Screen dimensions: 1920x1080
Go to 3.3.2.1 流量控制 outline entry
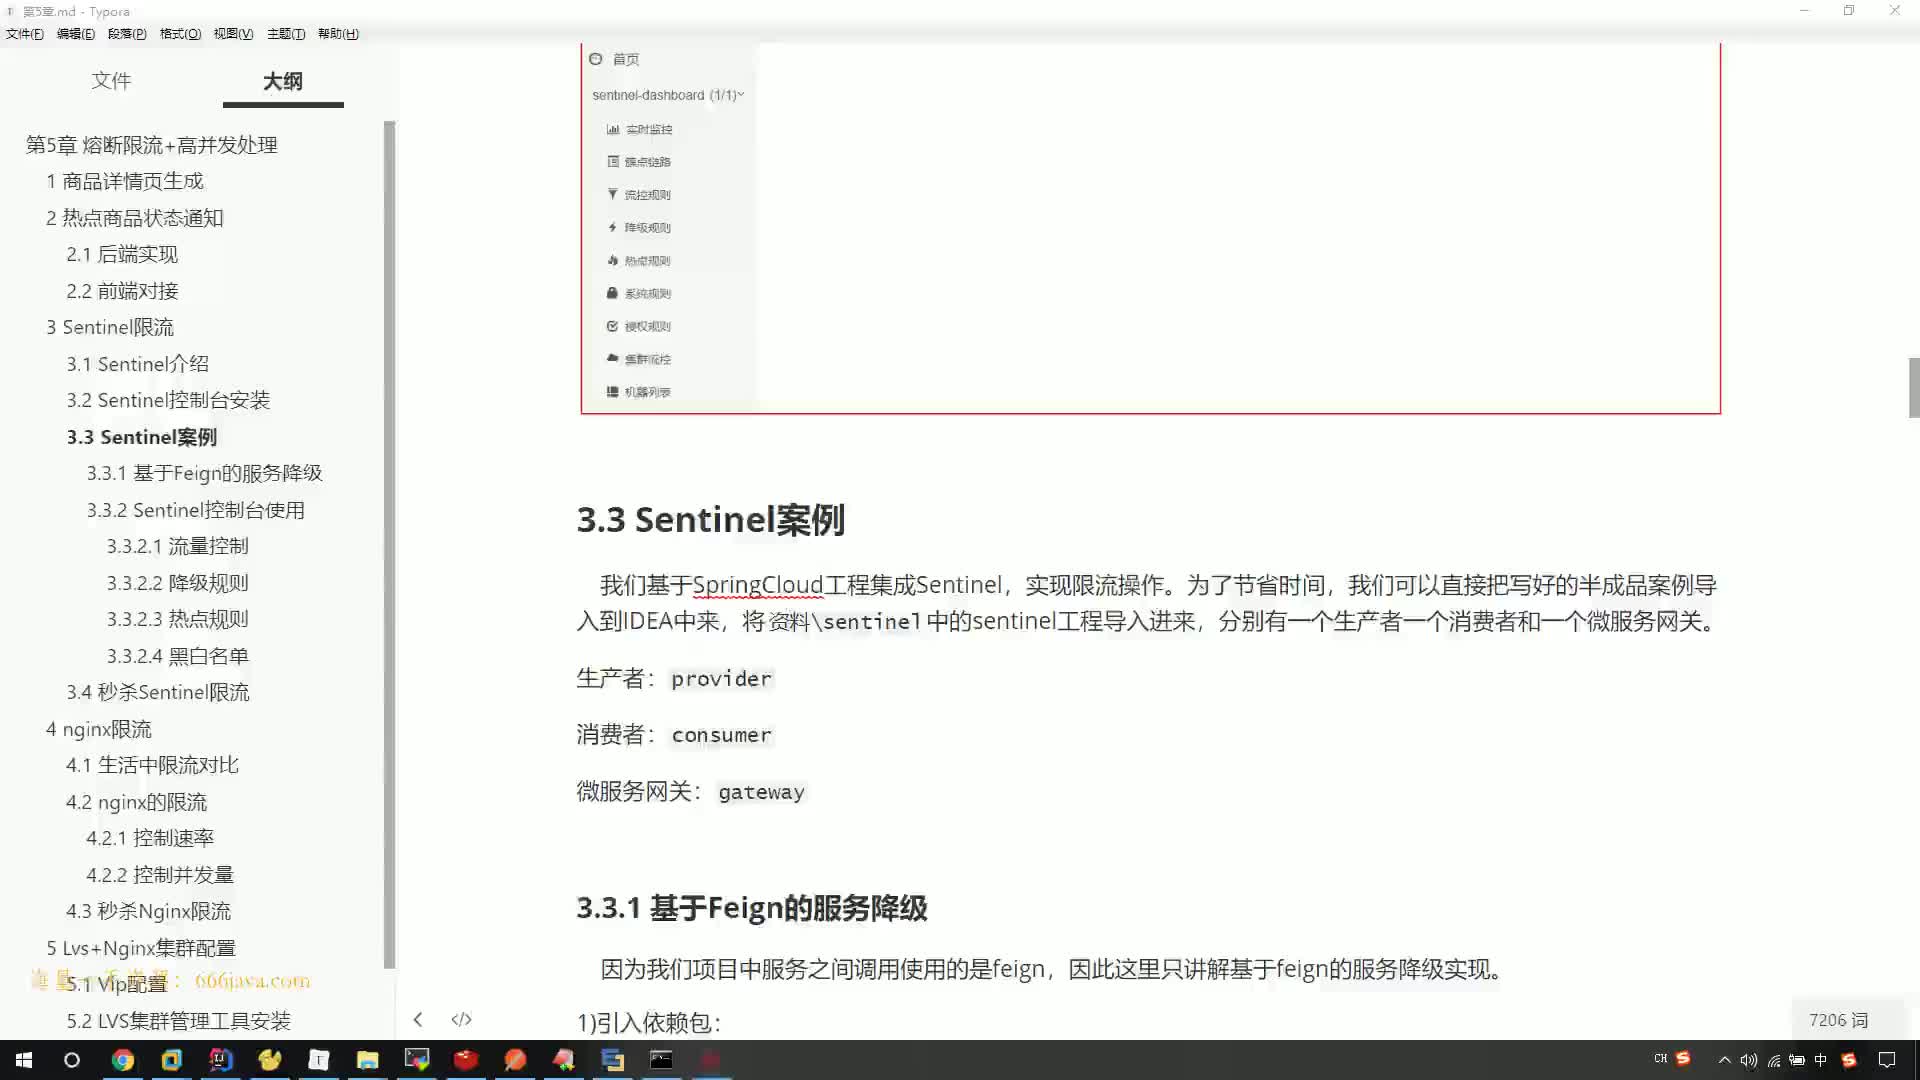point(178,546)
